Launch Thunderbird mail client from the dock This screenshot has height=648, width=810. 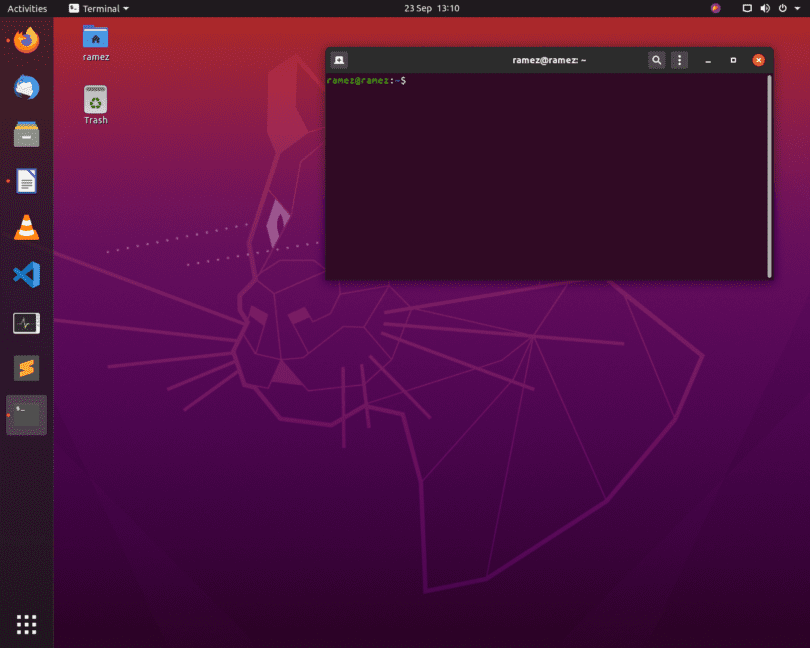[x=26, y=87]
